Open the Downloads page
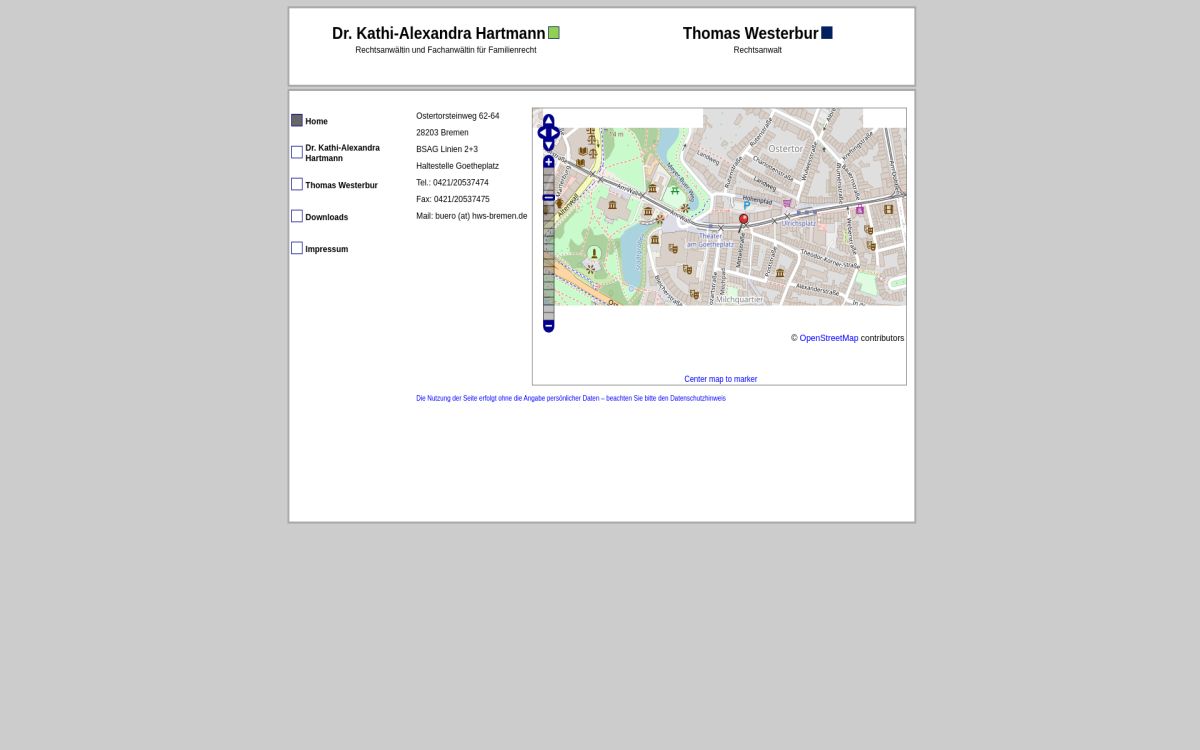This screenshot has height=750, width=1200. point(326,217)
